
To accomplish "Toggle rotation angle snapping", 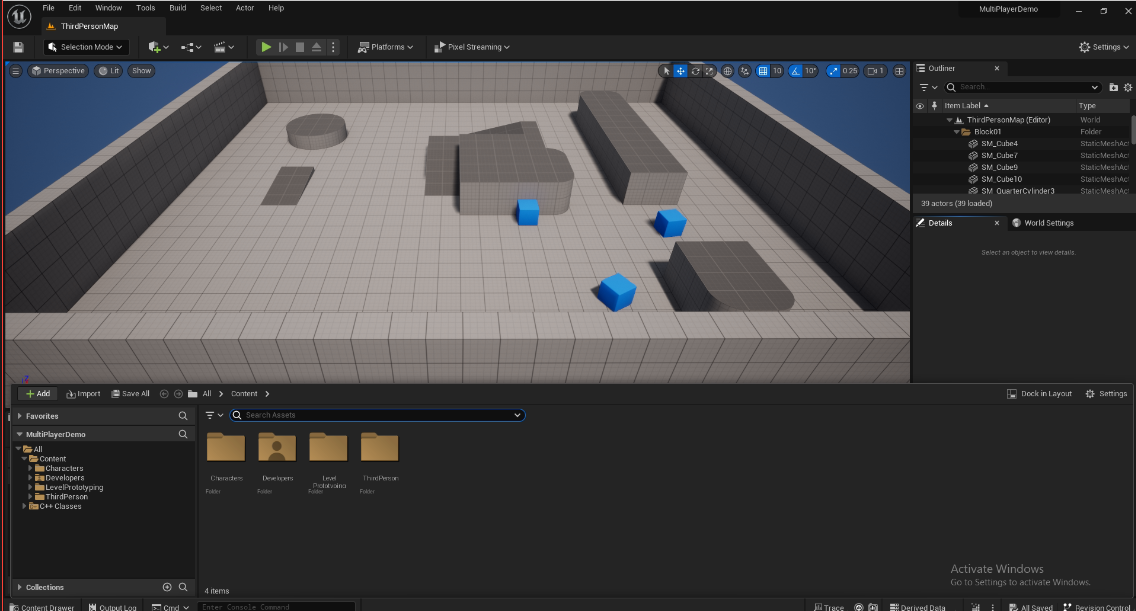I will pos(796,71).
